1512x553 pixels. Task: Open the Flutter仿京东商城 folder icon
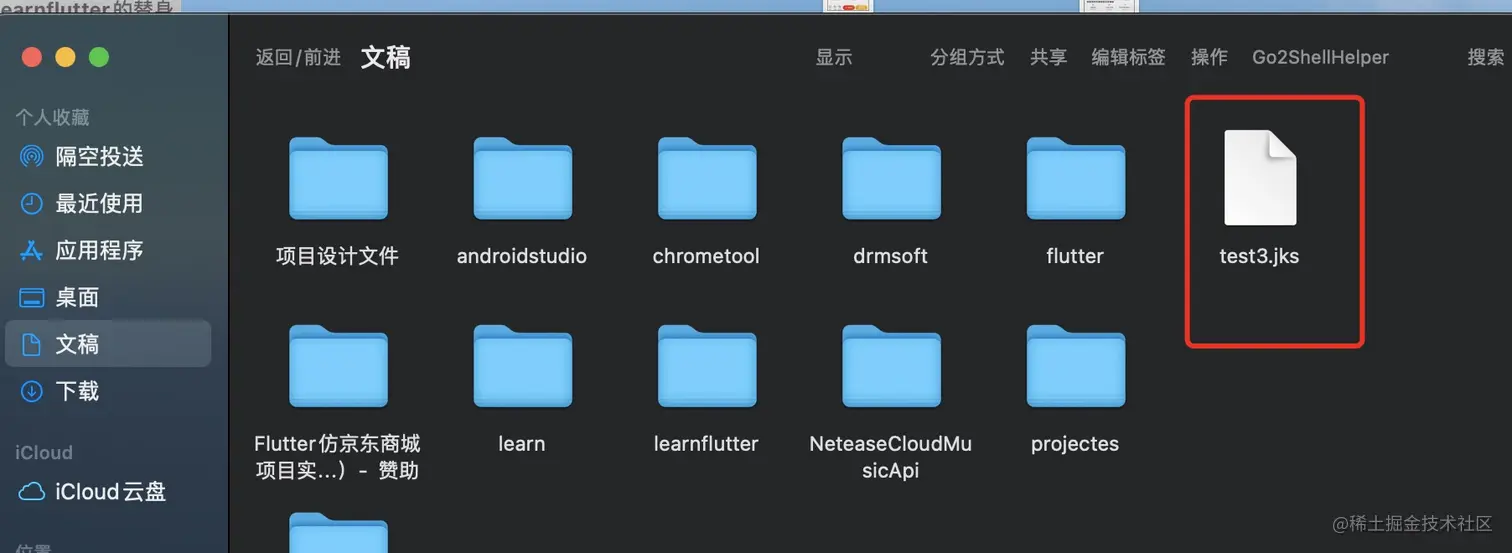click(x=338, y=366)
